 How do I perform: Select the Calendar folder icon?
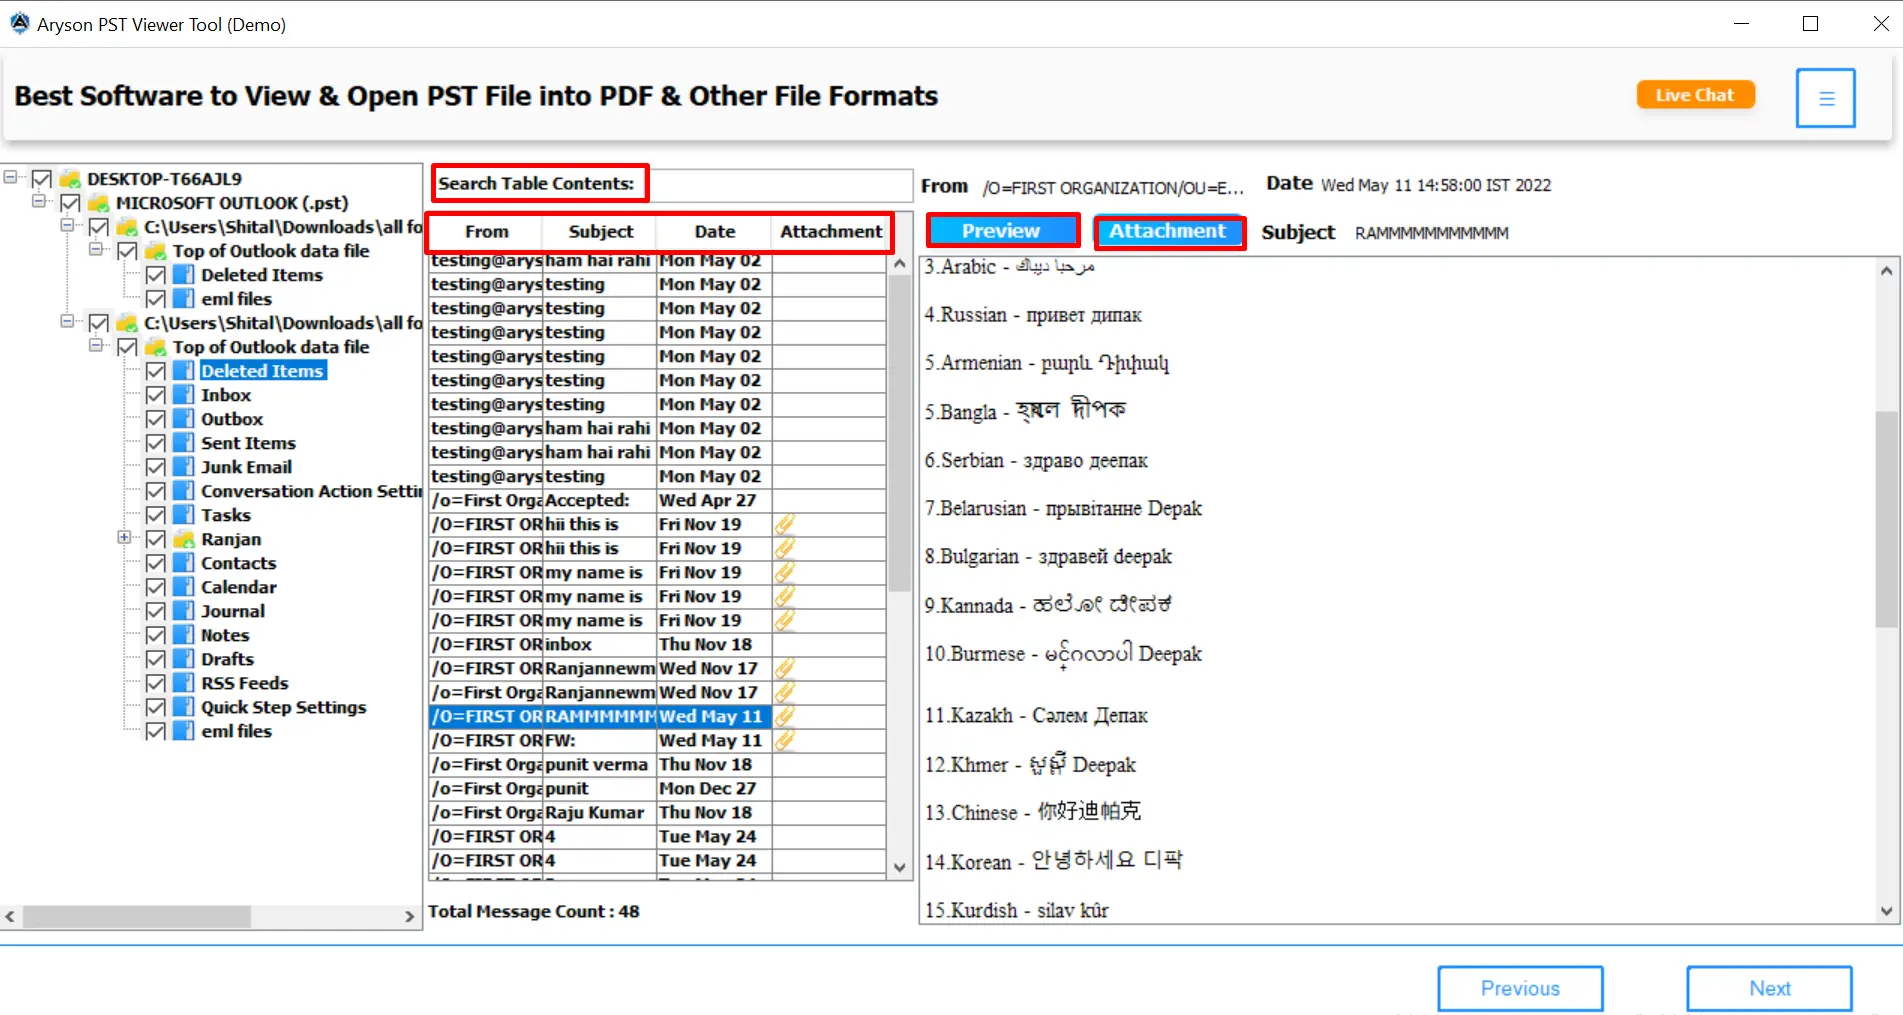pos(185,586)
